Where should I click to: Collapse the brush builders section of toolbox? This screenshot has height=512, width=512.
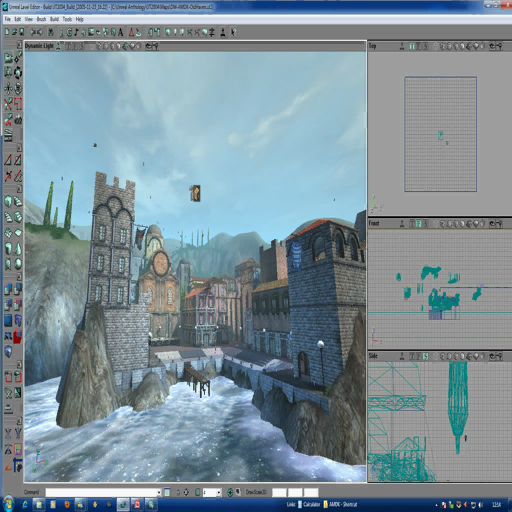(x=19, y=189)
